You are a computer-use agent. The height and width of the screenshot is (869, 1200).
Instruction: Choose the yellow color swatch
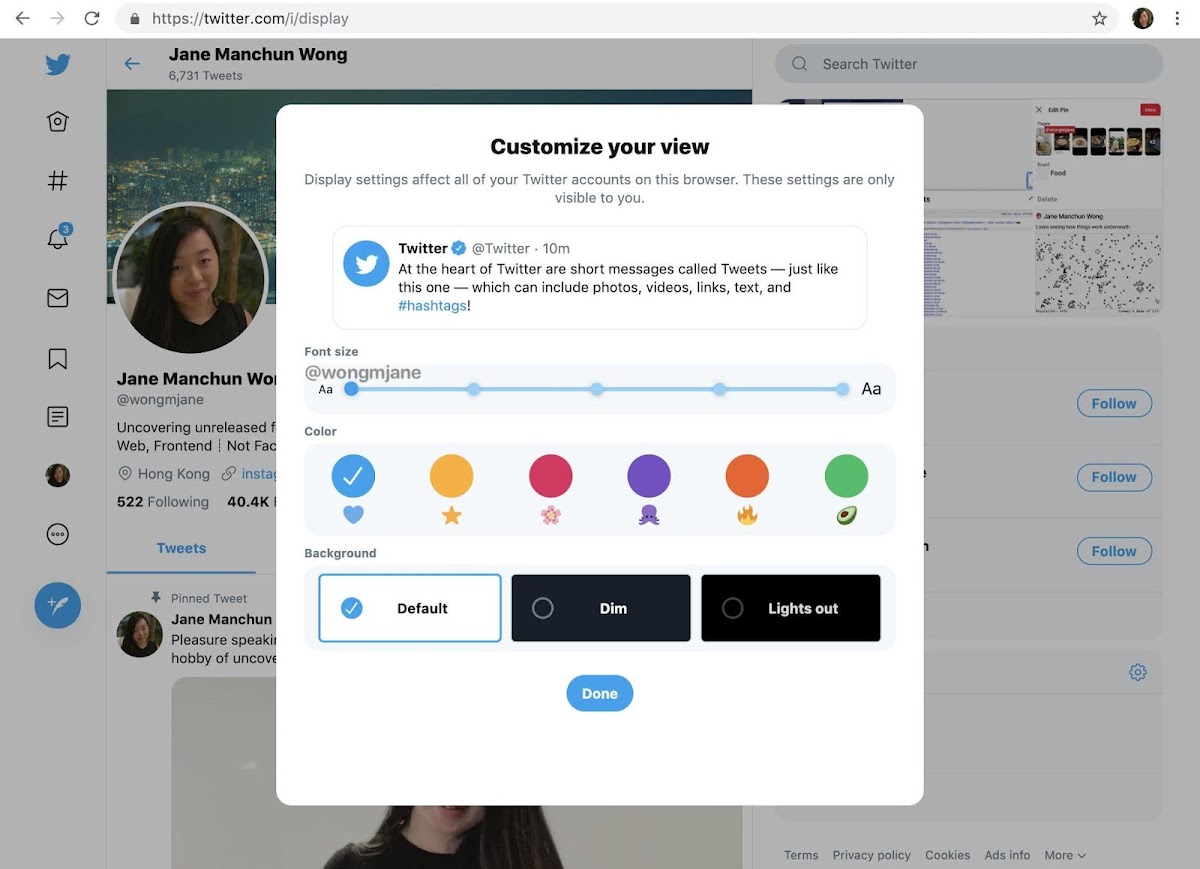coord(451,476)
